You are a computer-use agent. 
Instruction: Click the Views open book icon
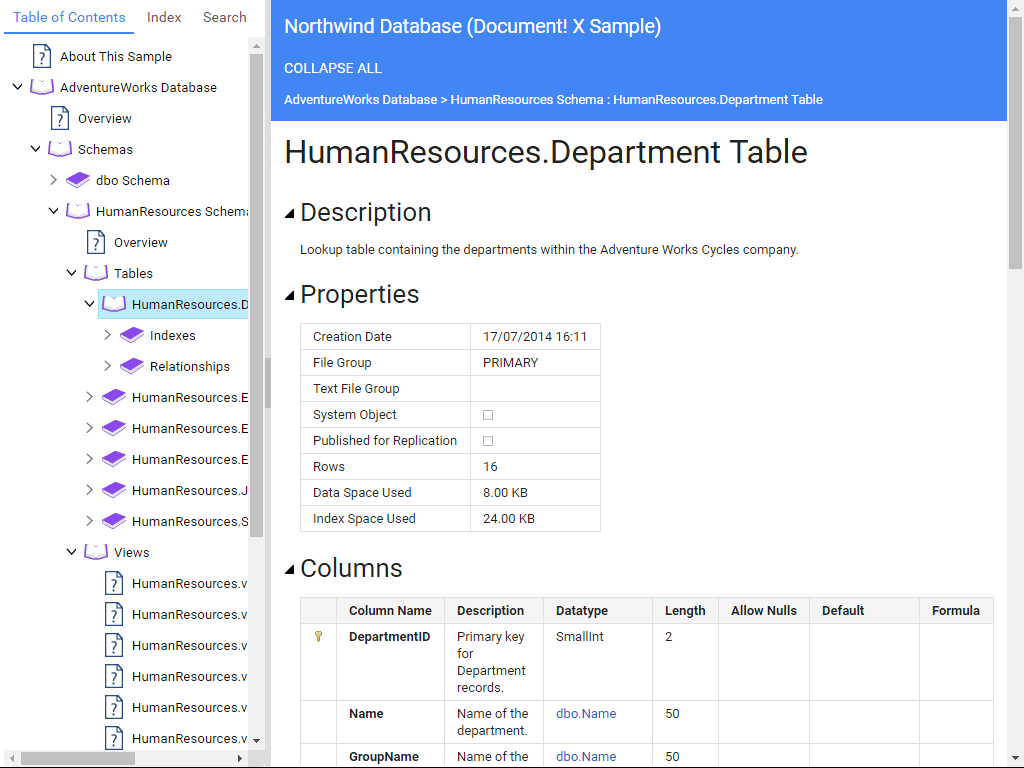pyautogui.click(x=96, y=552)
